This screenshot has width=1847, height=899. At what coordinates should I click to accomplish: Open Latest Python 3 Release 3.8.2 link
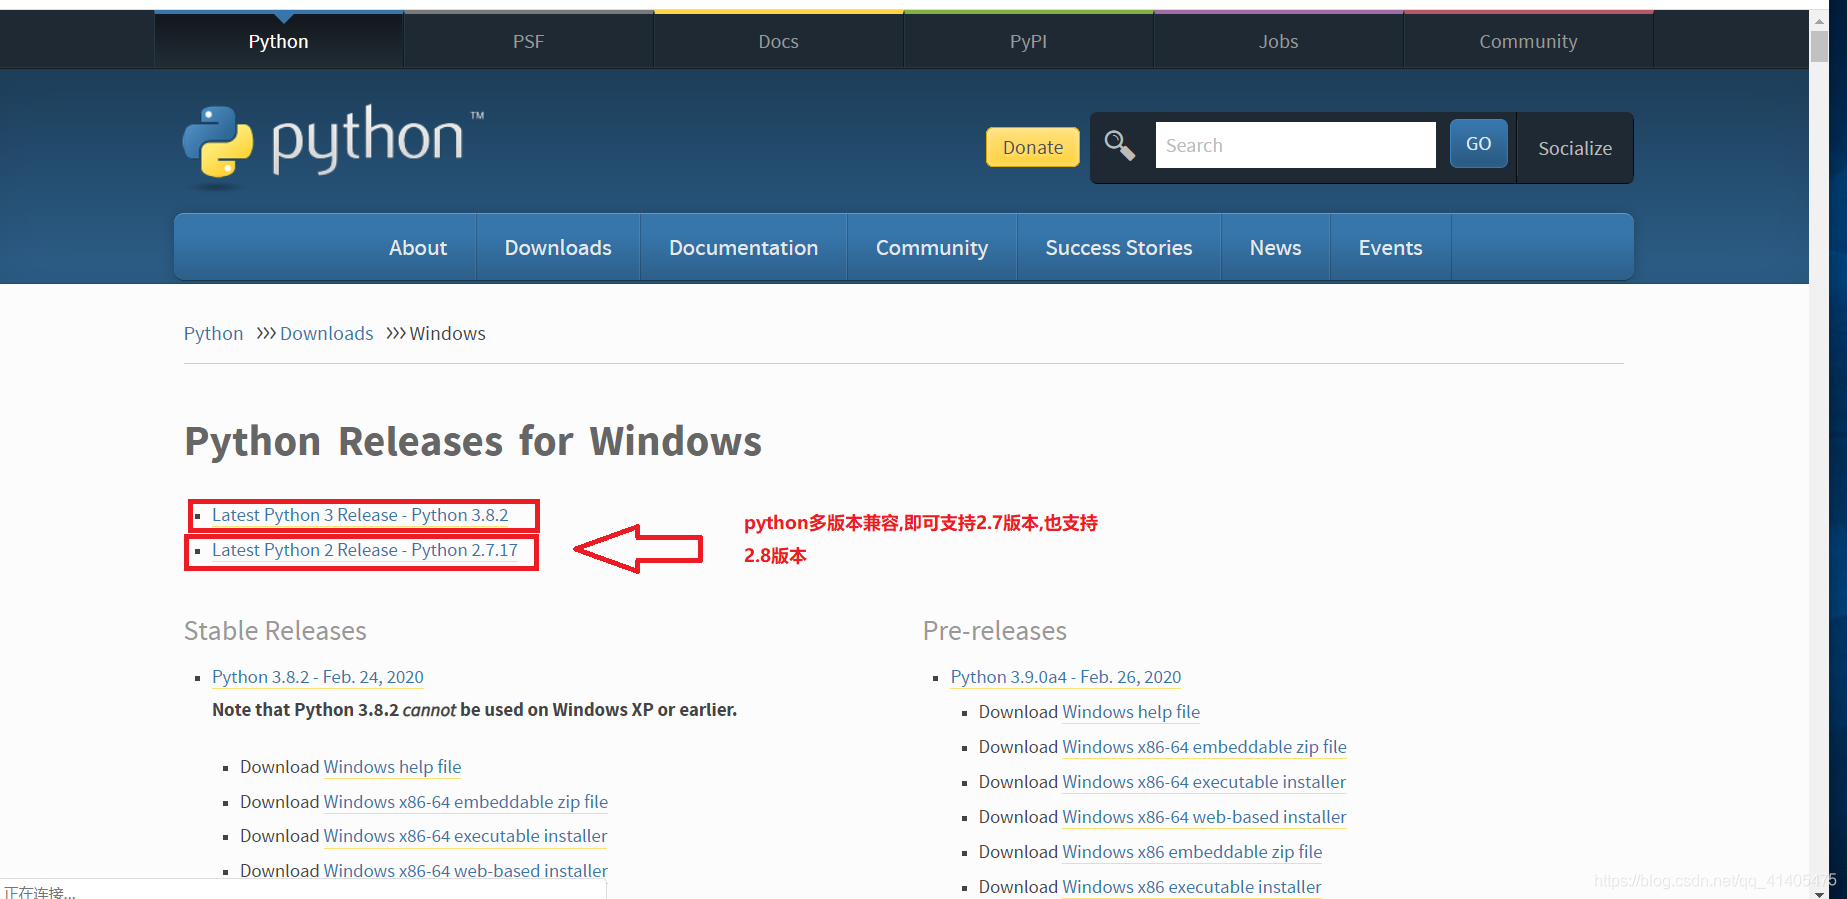pyautogui.click(x=360, y=515)
